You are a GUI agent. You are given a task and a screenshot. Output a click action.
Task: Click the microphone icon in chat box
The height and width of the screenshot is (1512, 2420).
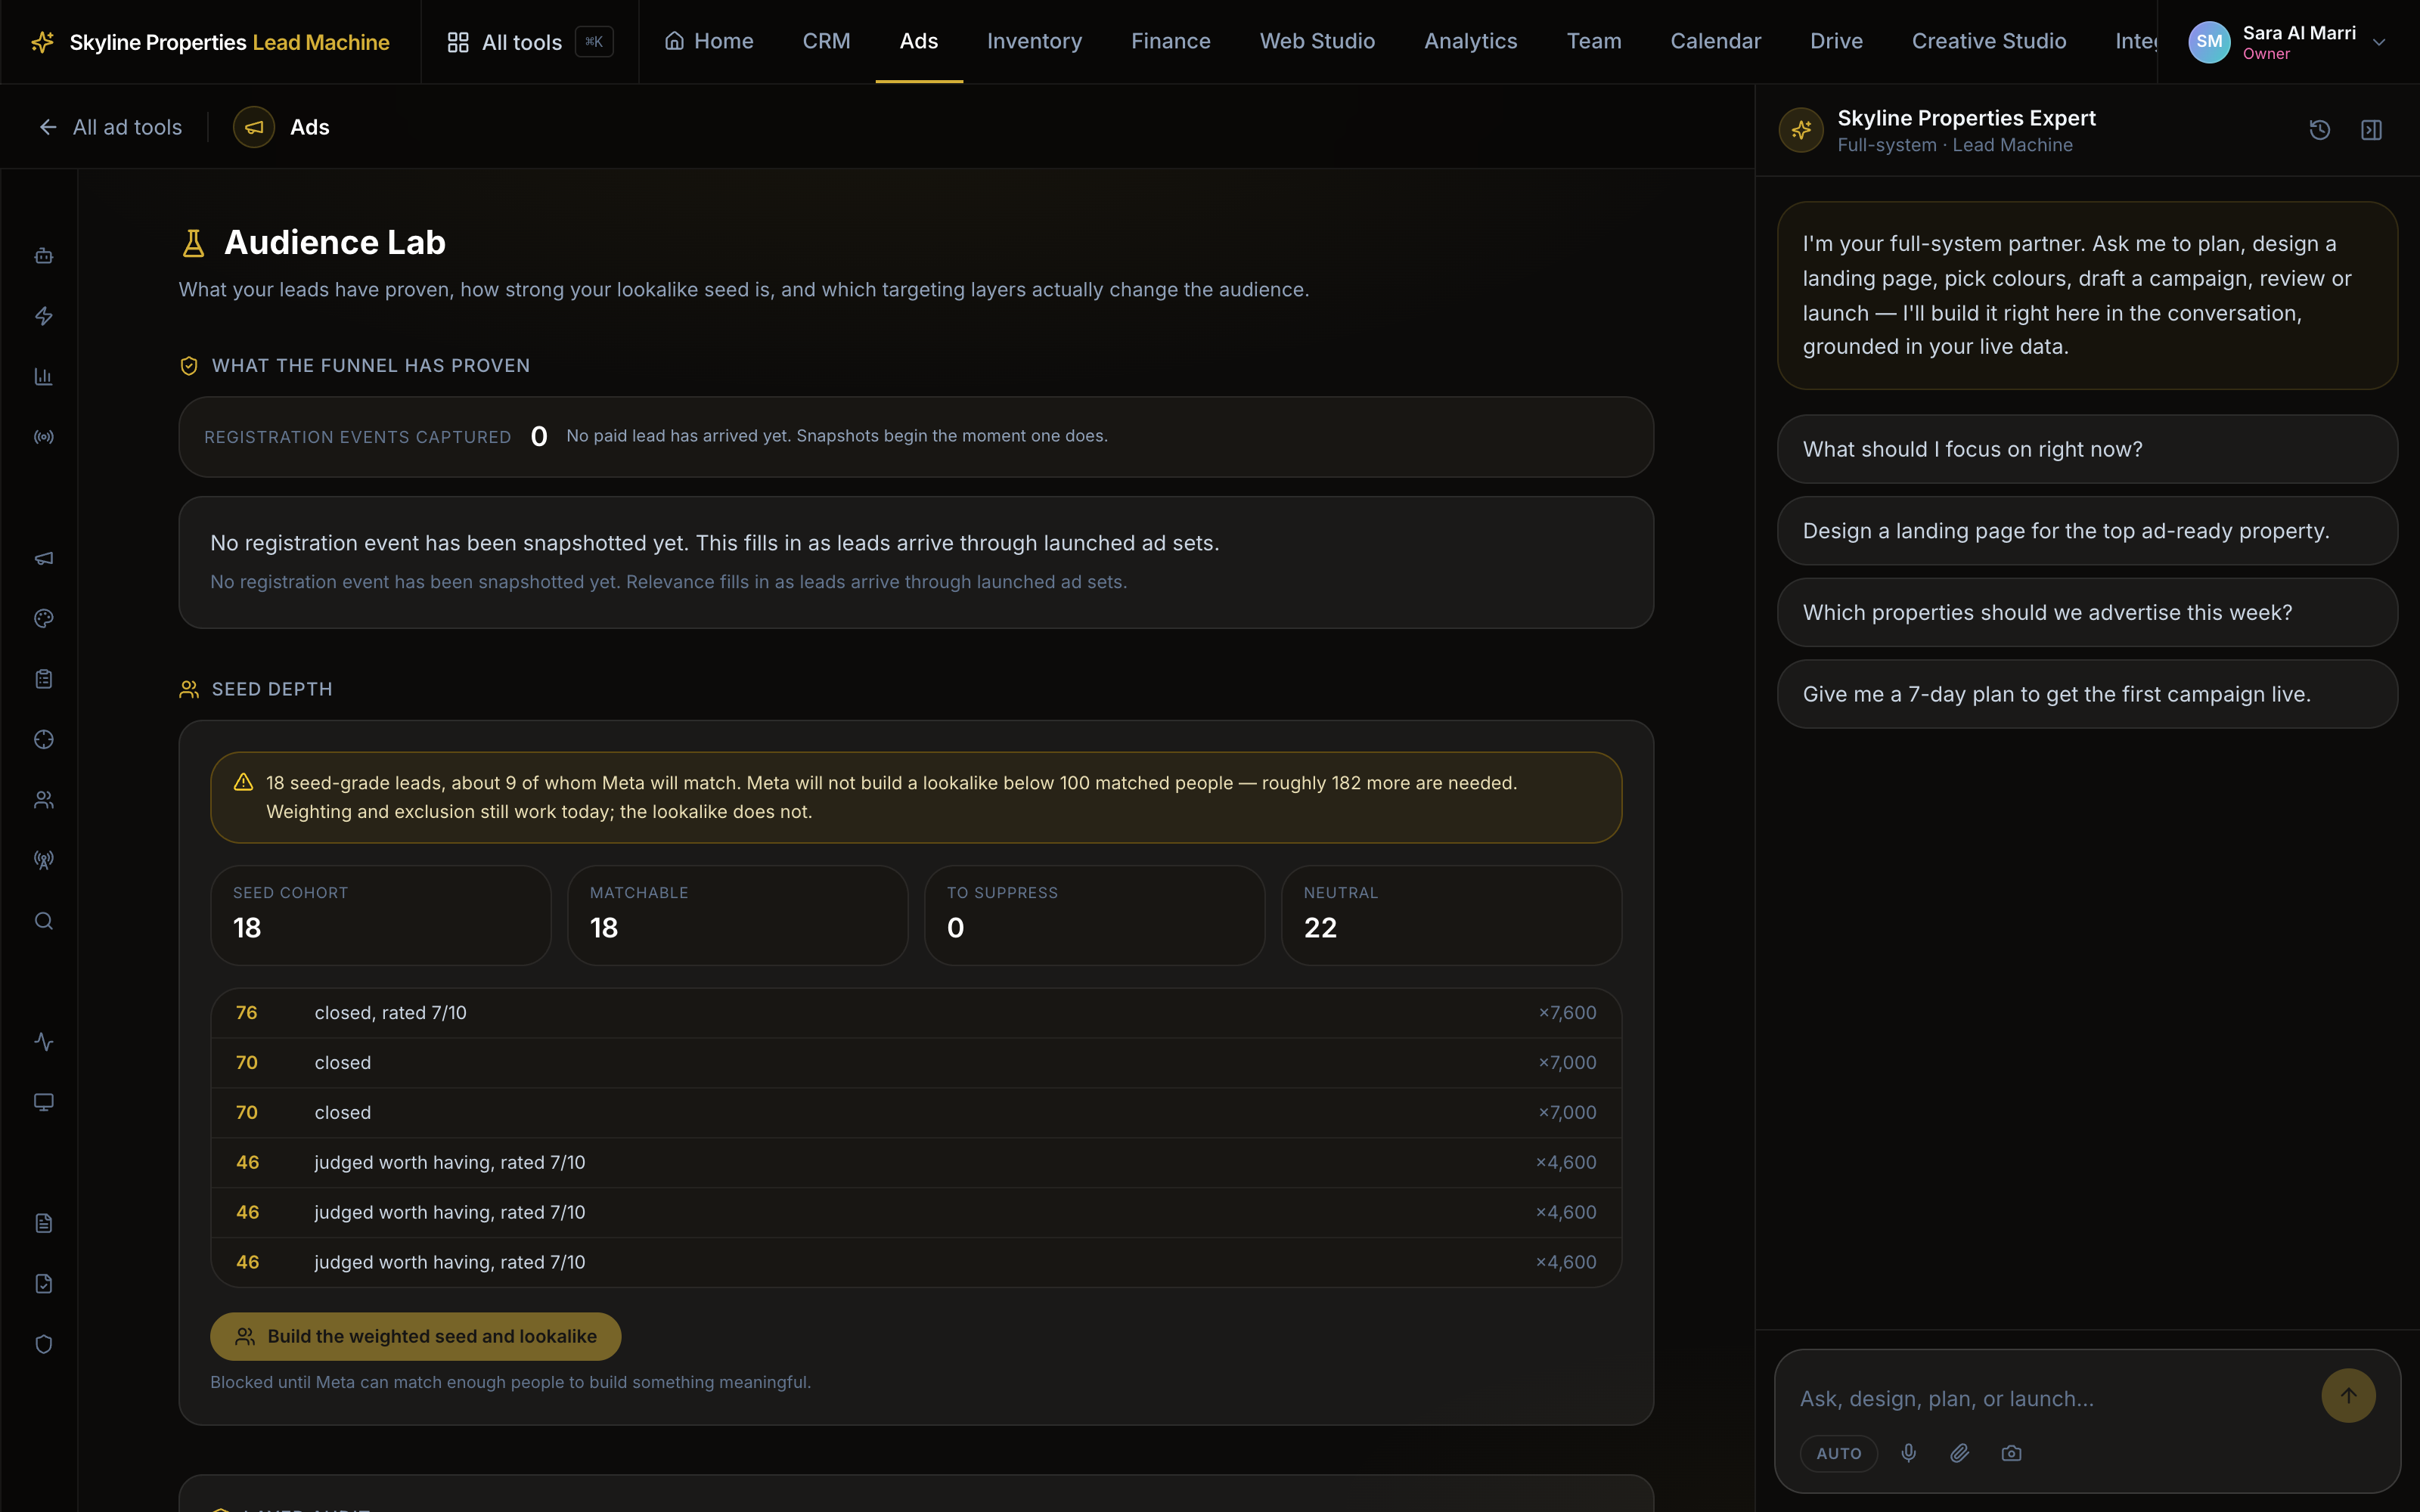[x=1909, y=1453]
